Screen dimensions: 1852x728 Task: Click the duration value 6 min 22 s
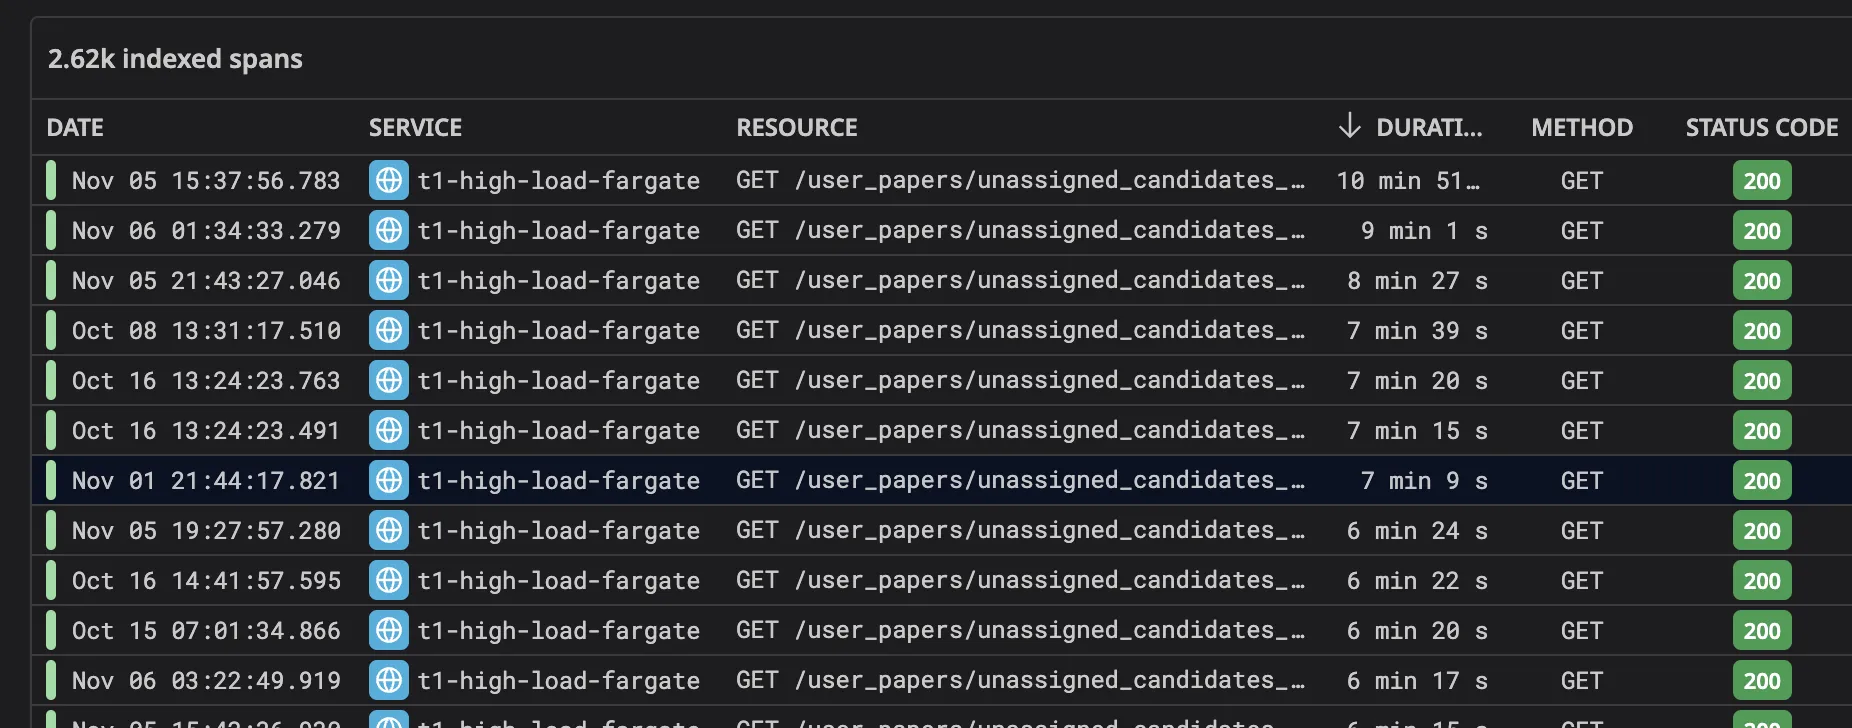click(1417, 581)
